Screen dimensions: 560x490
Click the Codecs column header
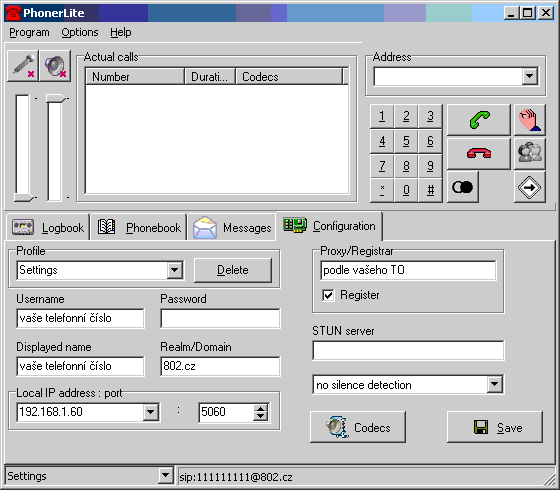289,76
